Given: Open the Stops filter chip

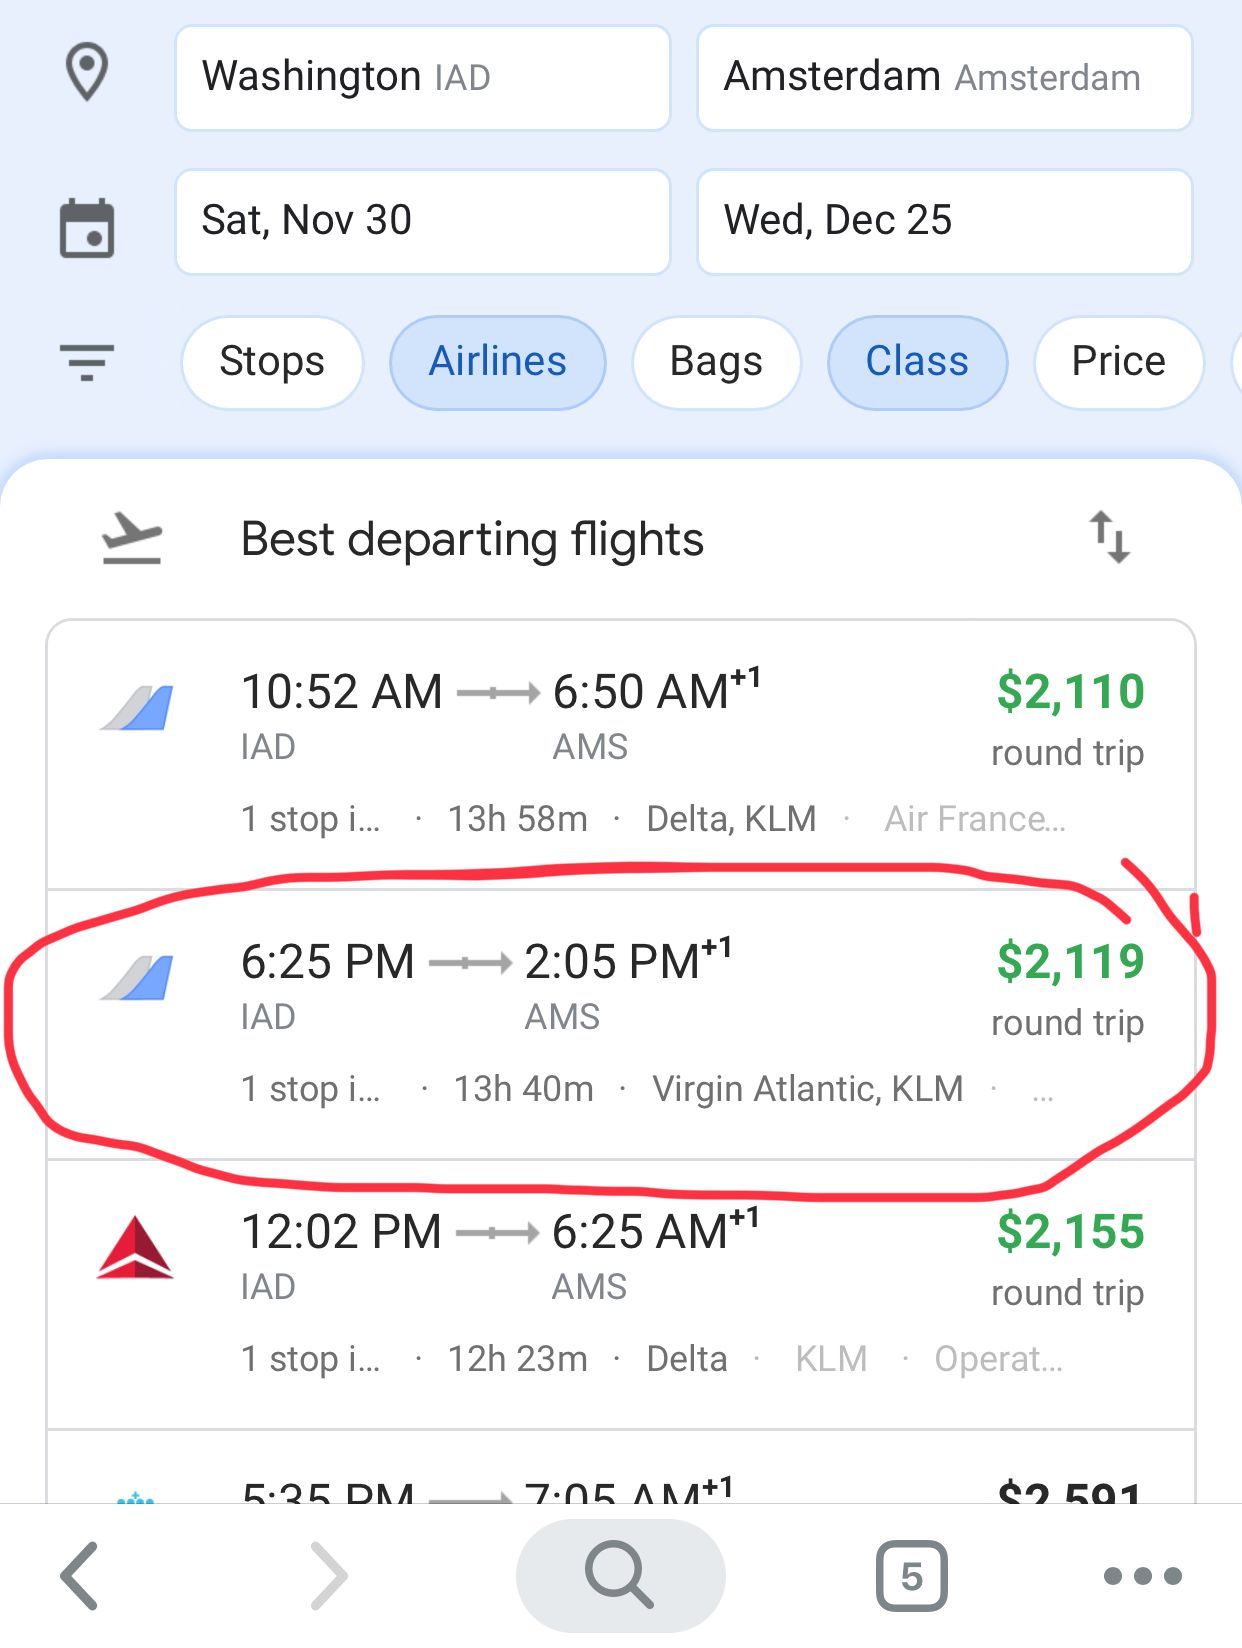Looking at the screenshot, I should click(x=272, y=362).
